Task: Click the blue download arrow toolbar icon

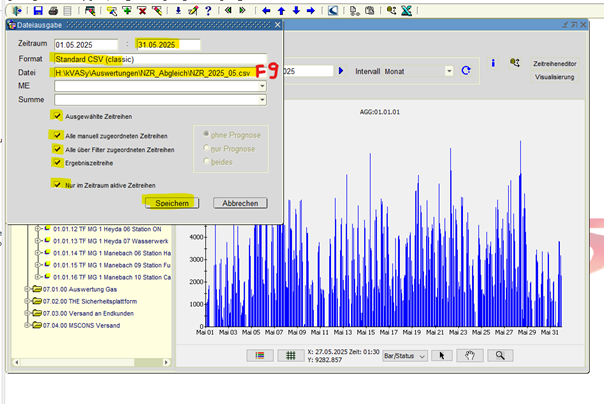Action: pyautogui.click(x=178, y=11)
